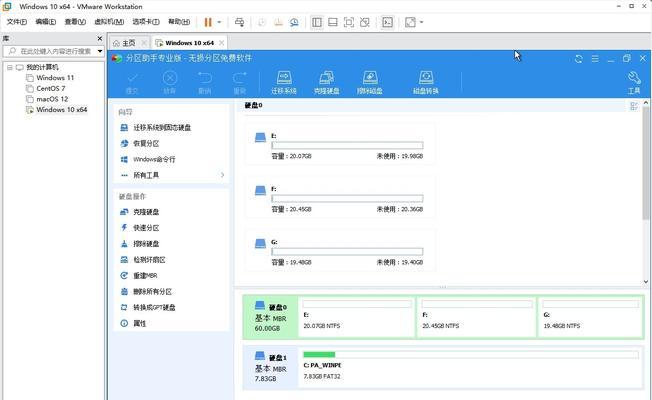Click the thumbnail bar view icon in VMware
The width and height of the screenshot is (652, 400).
(333, 22)
